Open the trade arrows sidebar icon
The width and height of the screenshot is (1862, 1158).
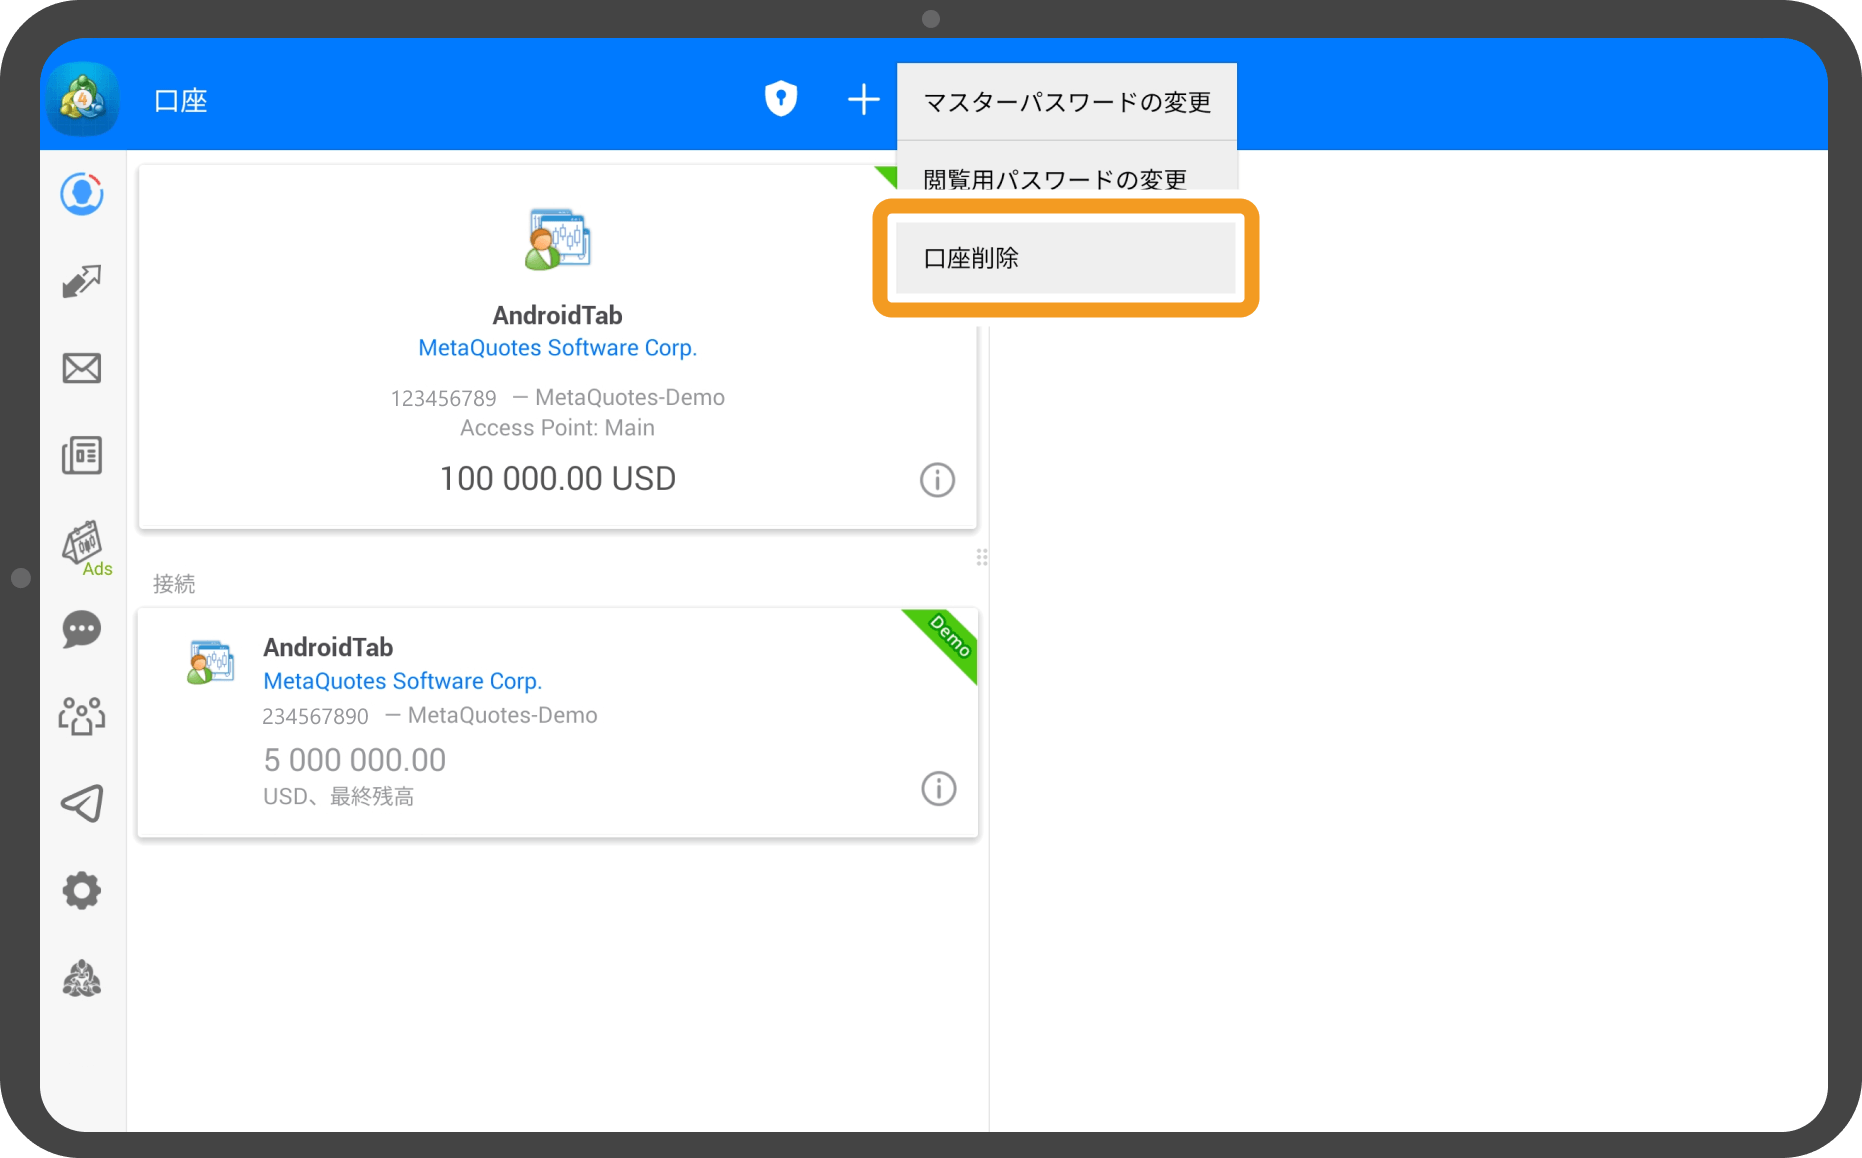(x=82, y=281)
